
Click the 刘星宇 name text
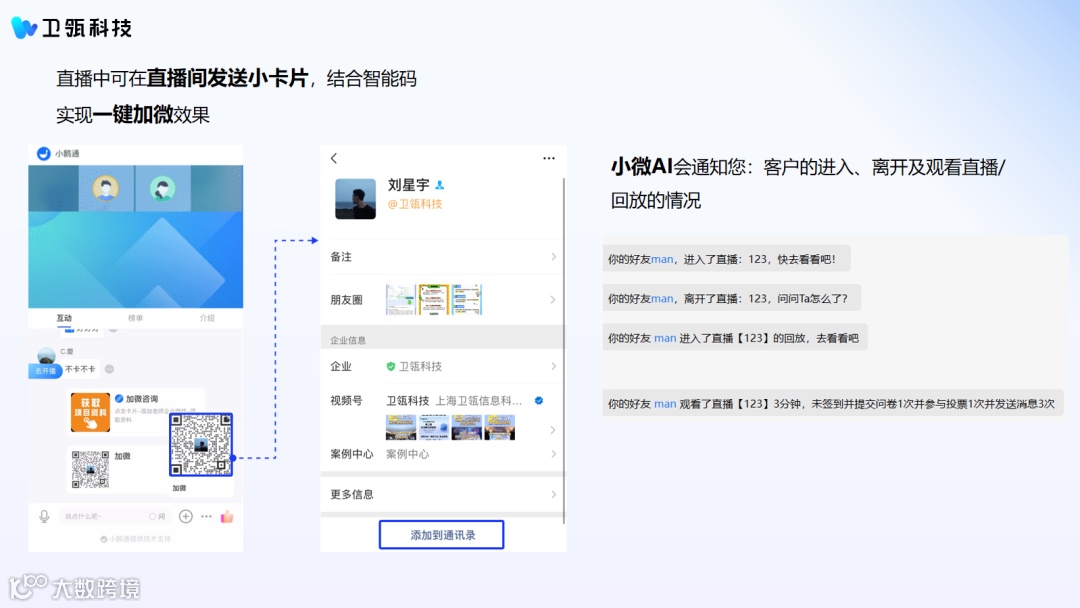click(x=408, y=185)
